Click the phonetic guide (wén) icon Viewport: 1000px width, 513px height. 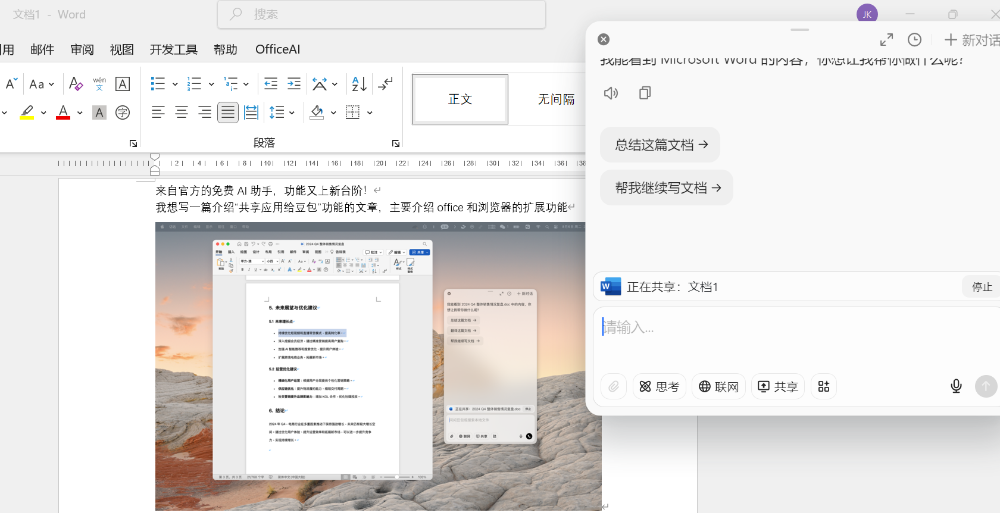(99, 84)
